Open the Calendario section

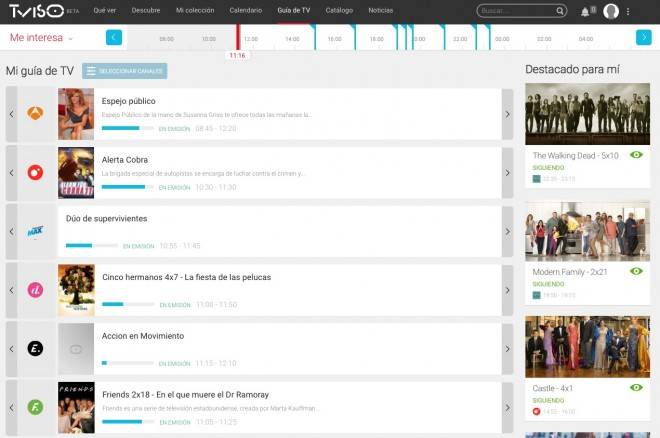(245, 11)
